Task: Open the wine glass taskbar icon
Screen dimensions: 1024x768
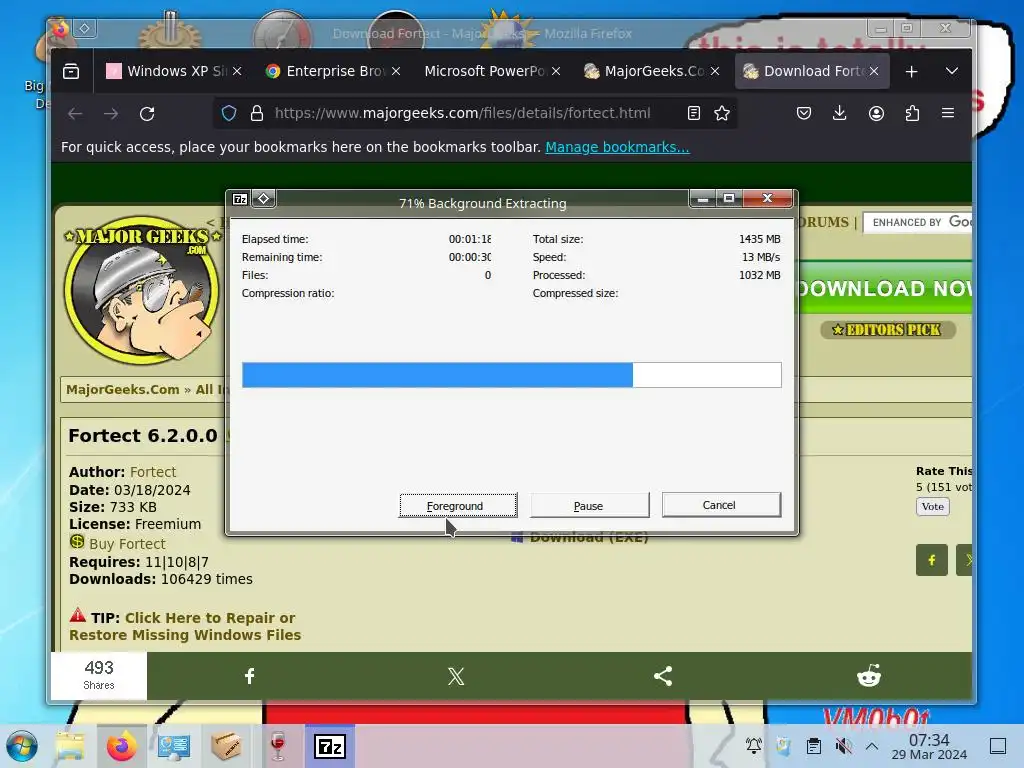Action: click(278, 746)
